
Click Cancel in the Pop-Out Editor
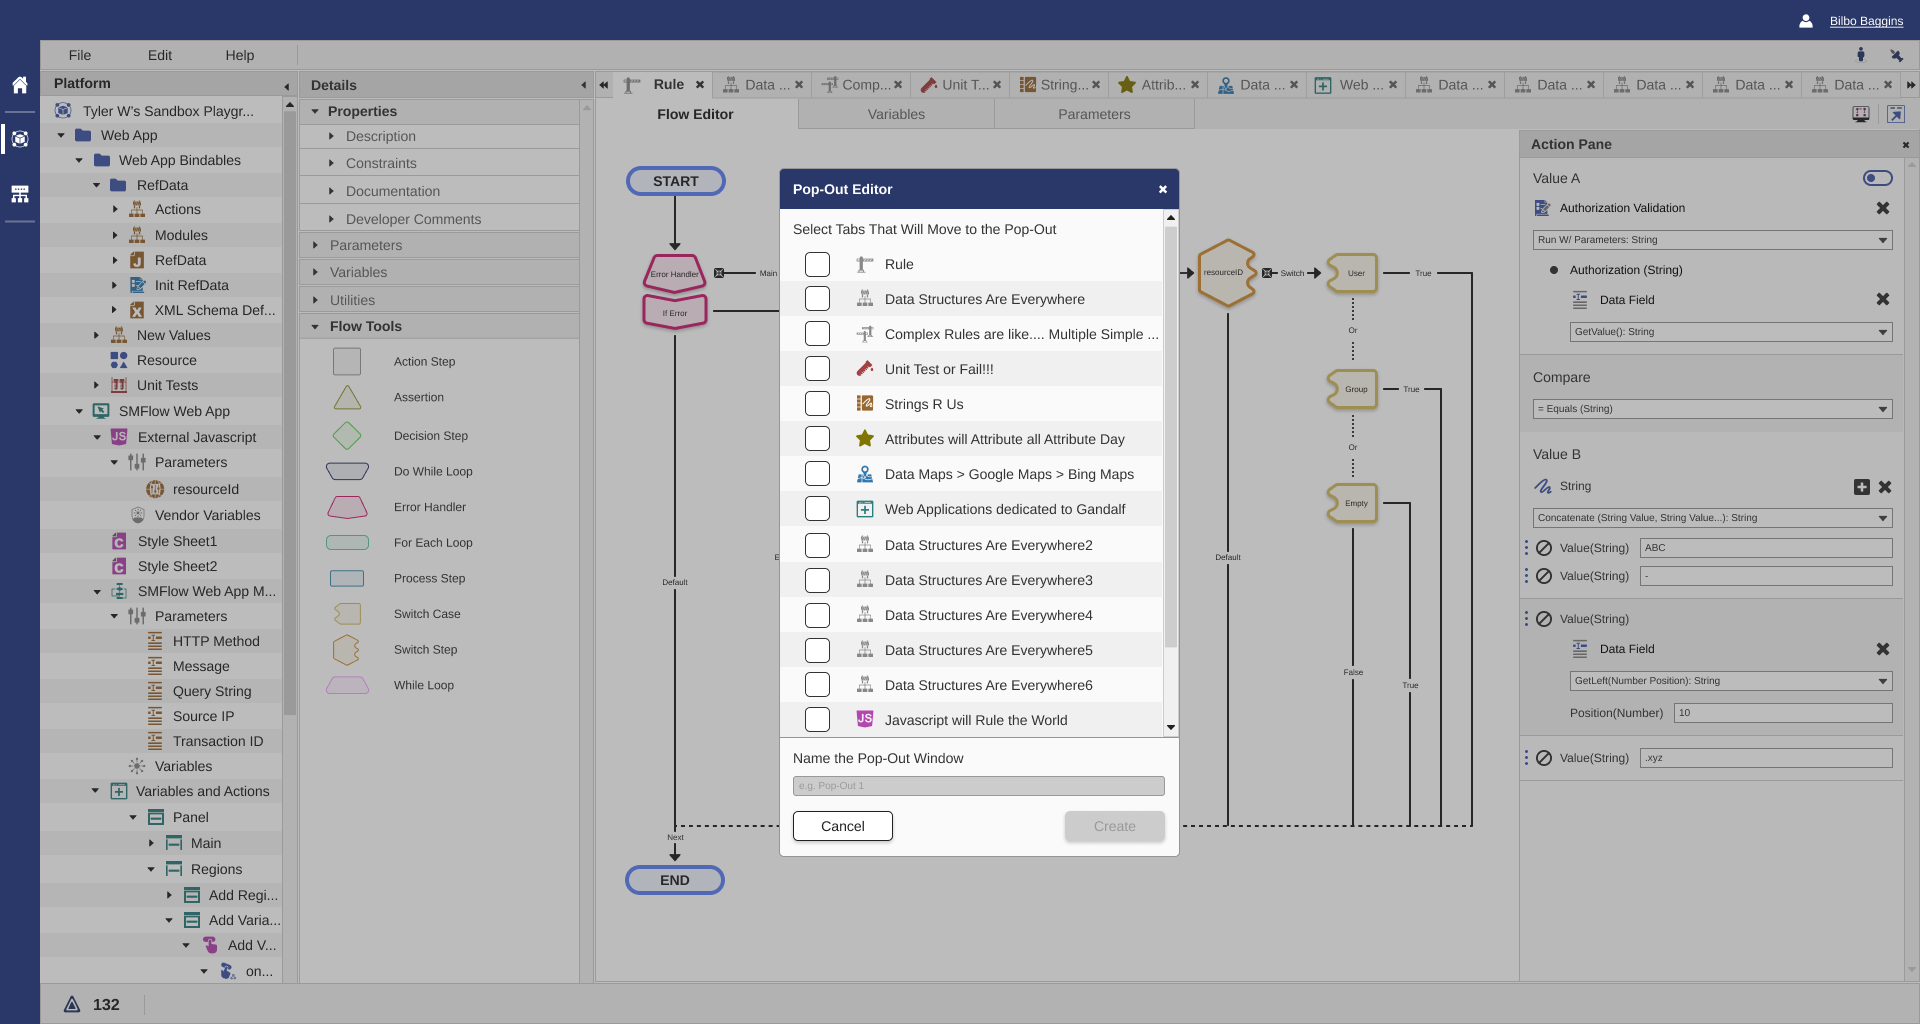843,826
